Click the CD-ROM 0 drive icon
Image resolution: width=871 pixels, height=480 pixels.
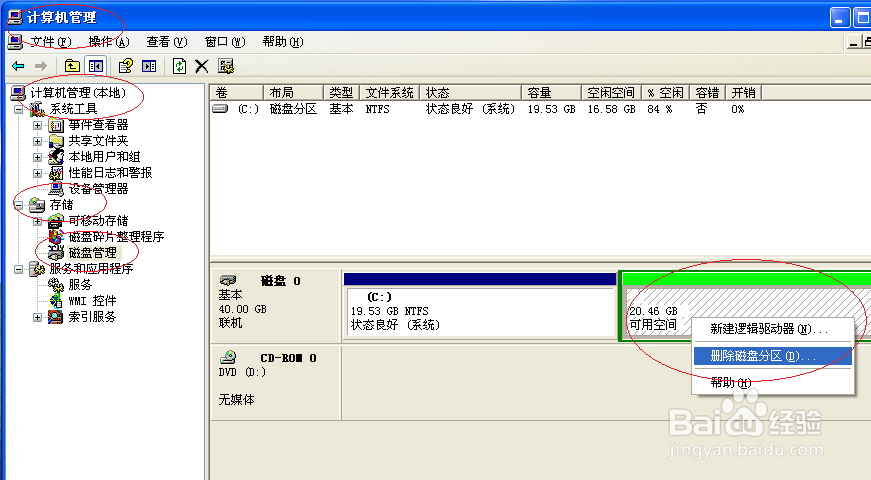coord(228,357)
